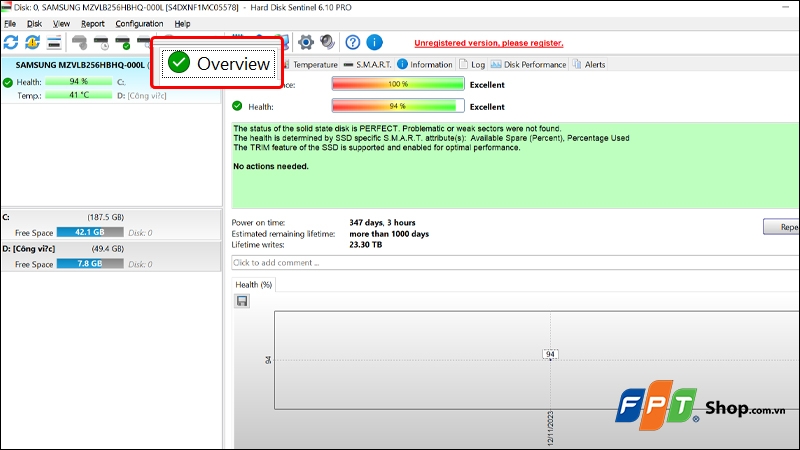This screenshot has width=800, height=450.
Task: Click the hardware disk test icon
Action: pyautogui.click(x=79, y=42)
